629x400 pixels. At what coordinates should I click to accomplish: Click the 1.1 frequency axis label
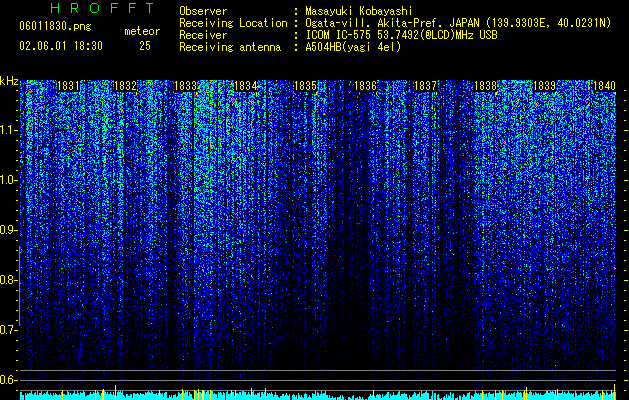click(x=8, y=130)
